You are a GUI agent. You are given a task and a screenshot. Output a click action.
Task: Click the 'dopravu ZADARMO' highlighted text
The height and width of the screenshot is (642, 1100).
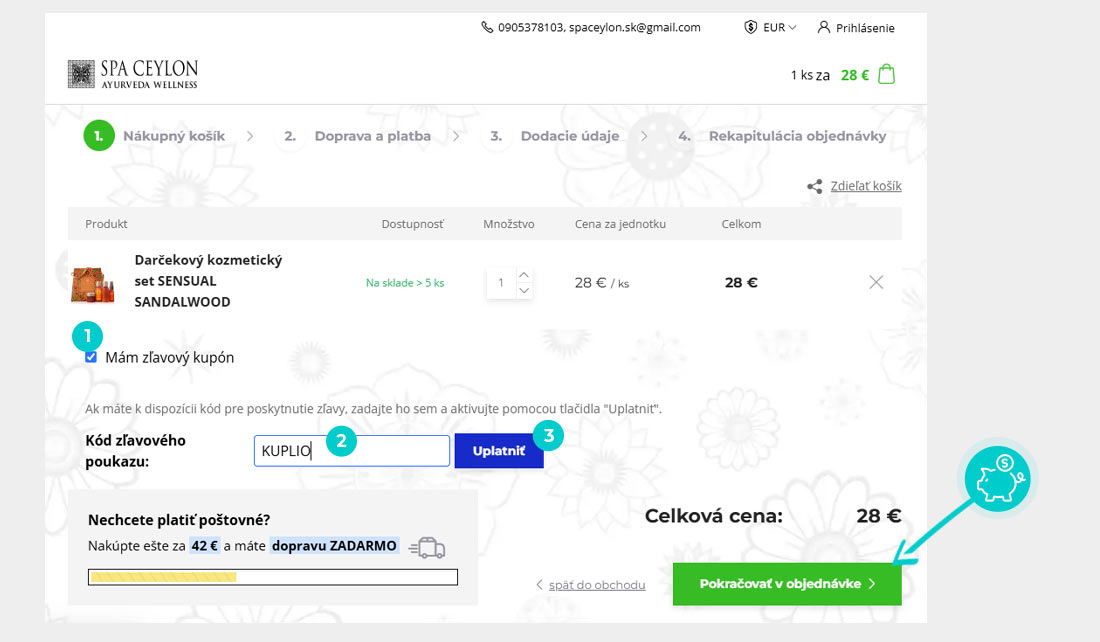coord(334,546)
